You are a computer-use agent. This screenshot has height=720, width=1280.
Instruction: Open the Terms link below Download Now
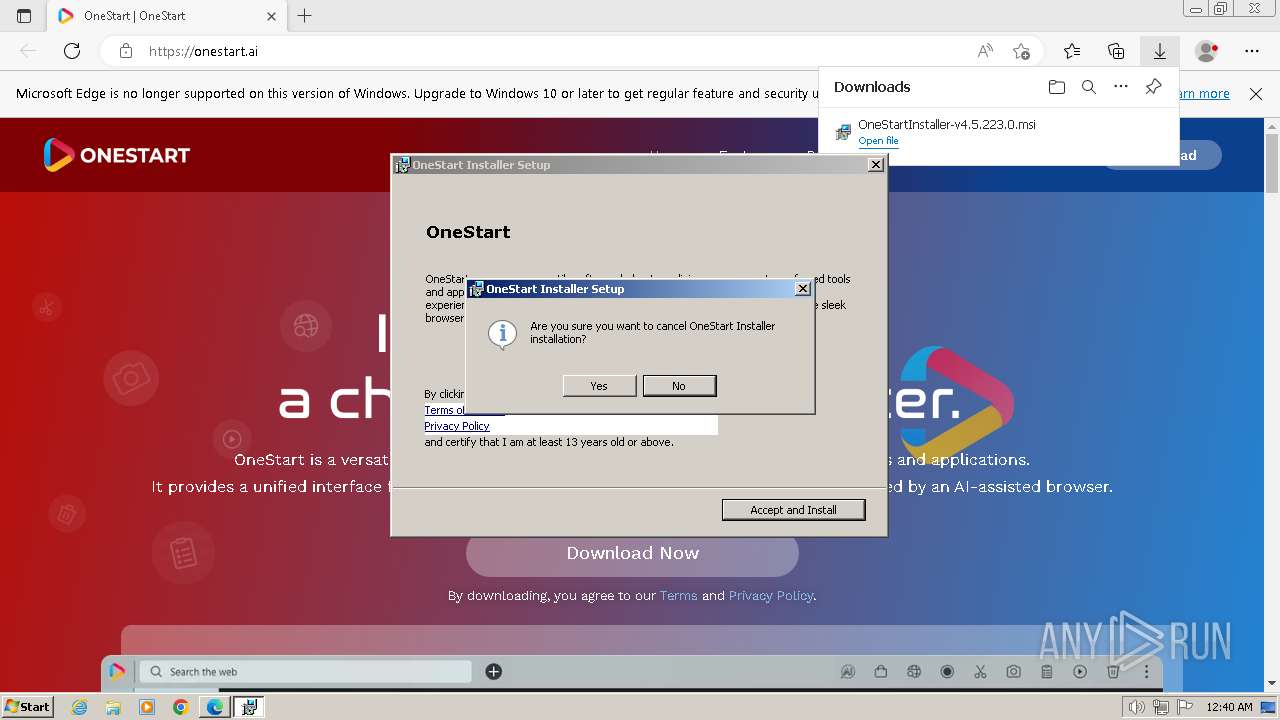click(x=678, y=596)
